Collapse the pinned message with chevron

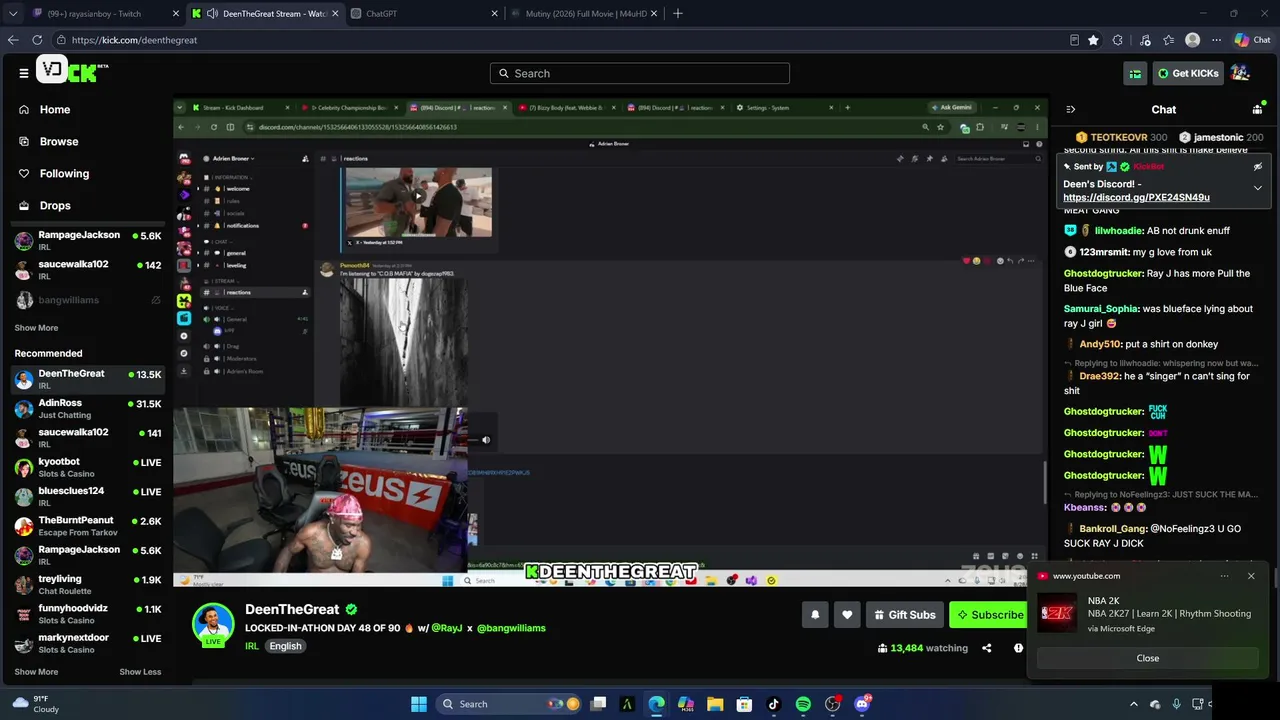pos(1258,187)
